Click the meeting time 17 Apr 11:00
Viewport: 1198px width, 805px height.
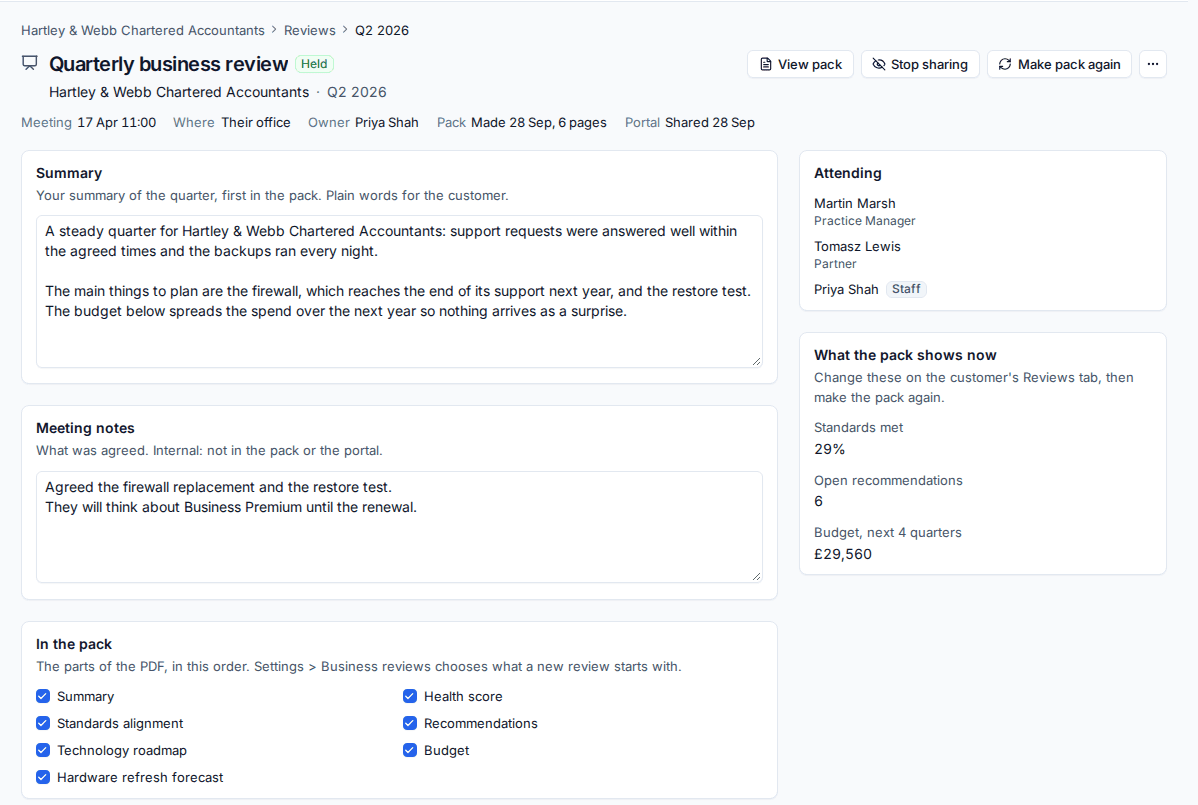point(116,122)
